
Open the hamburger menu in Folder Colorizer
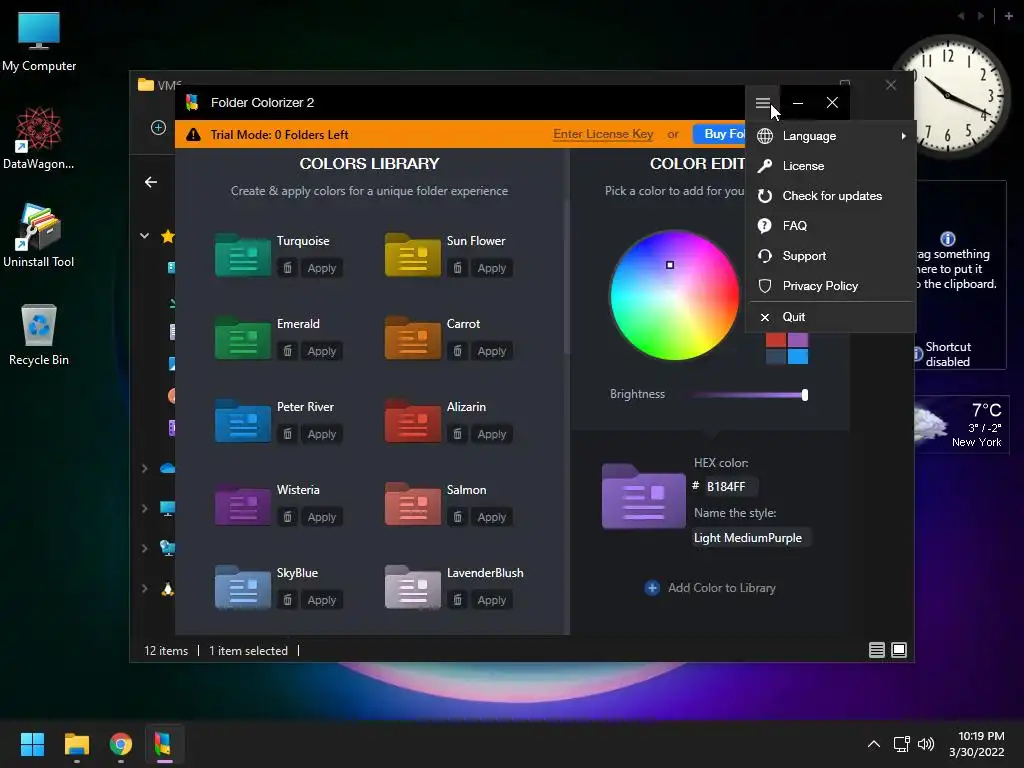(x=763, y=103)
